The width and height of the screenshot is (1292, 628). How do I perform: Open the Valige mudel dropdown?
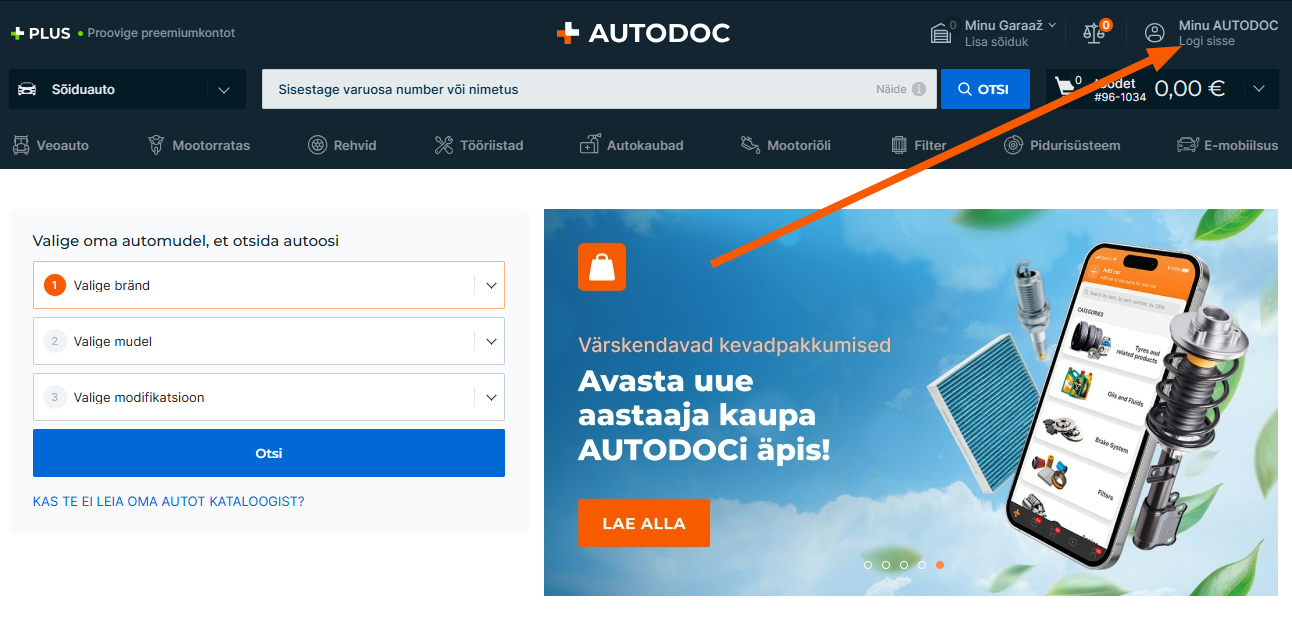pyautogui.click(x=269, y=341)
